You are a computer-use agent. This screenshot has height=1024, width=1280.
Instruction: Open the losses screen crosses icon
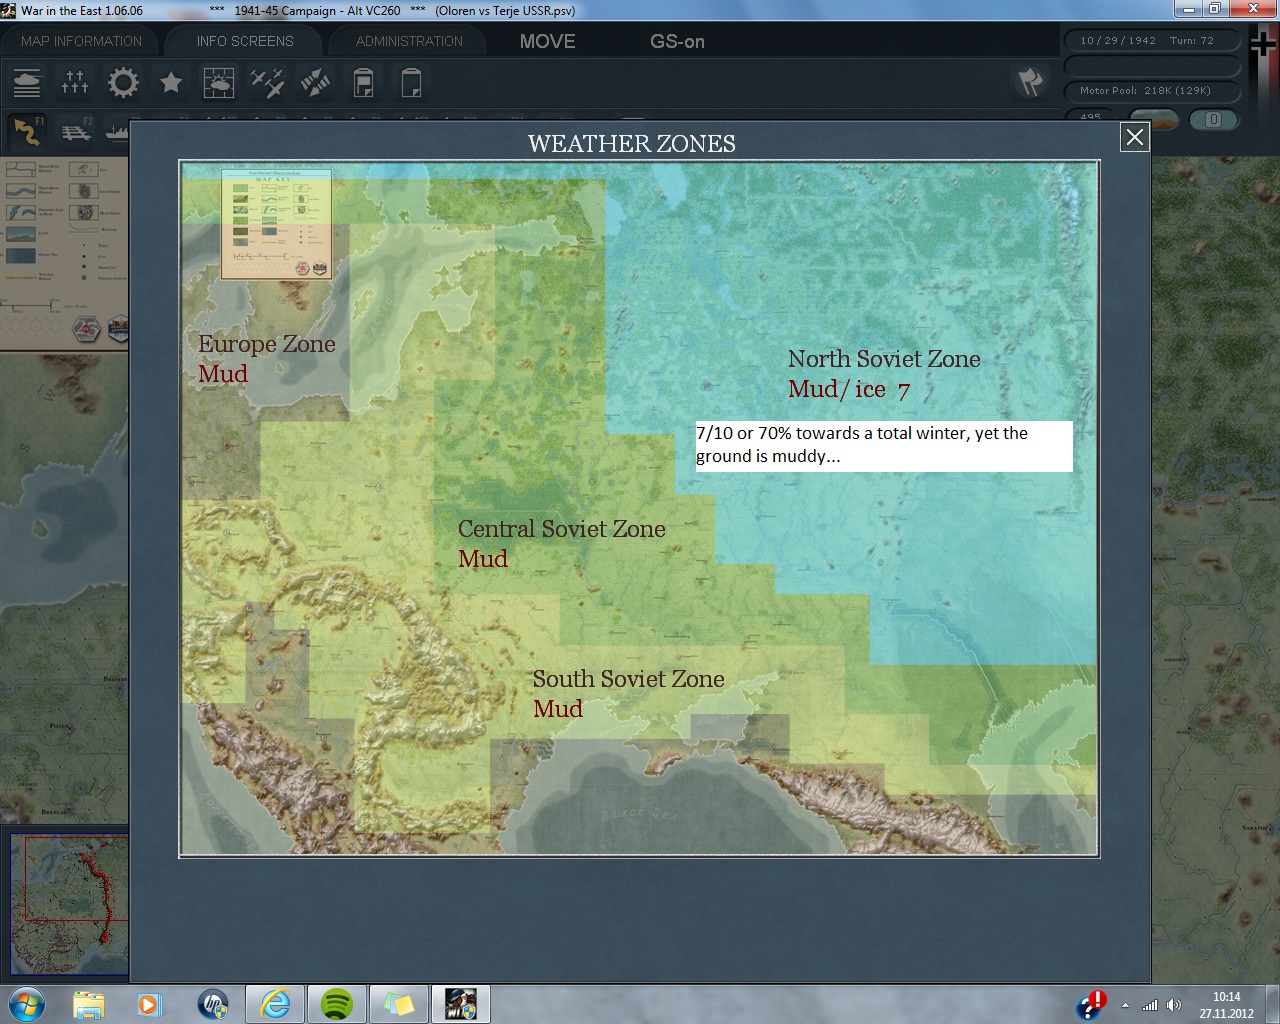(75, 82)
